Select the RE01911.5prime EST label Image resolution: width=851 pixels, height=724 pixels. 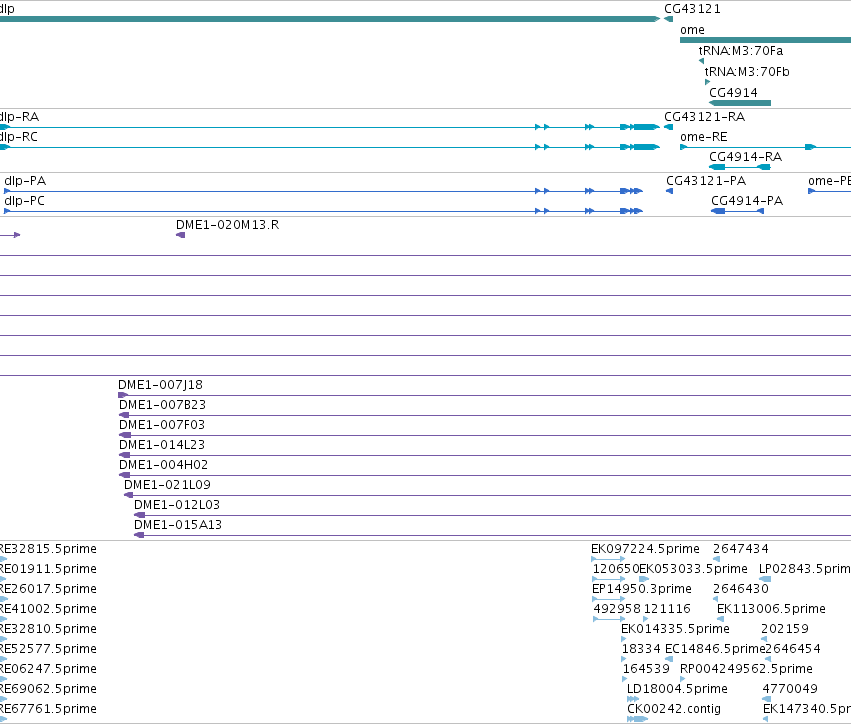coord(48,569)
